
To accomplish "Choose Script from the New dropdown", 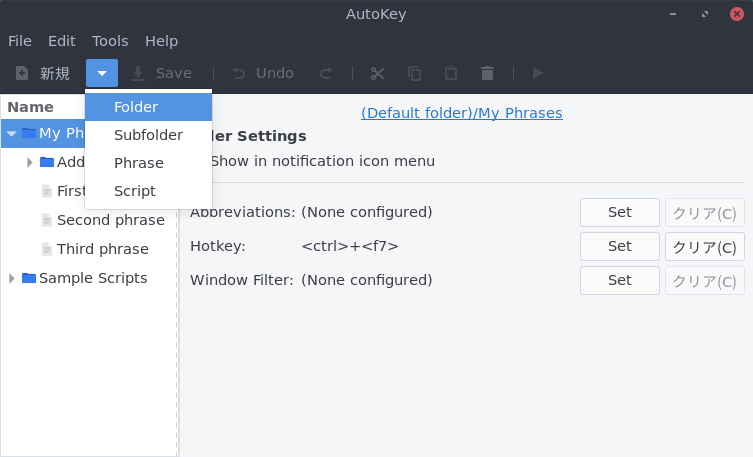I will pyautogui.click(x=148, y=191).
